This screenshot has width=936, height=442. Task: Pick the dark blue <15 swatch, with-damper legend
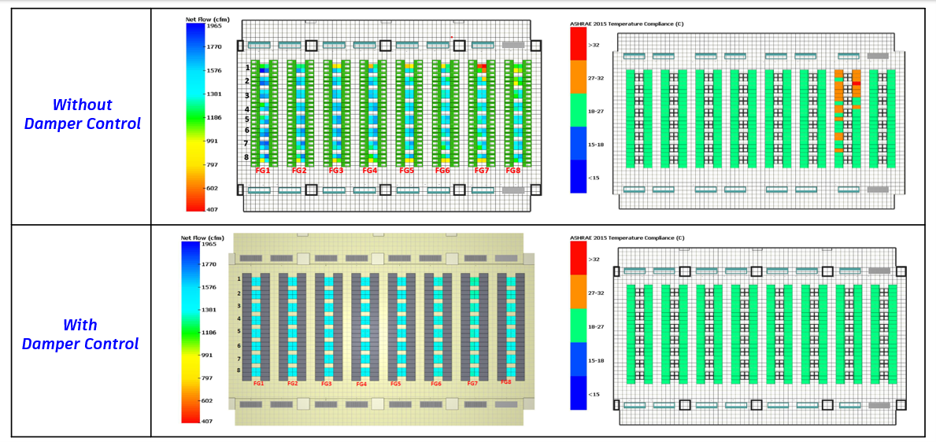(578, 392)
